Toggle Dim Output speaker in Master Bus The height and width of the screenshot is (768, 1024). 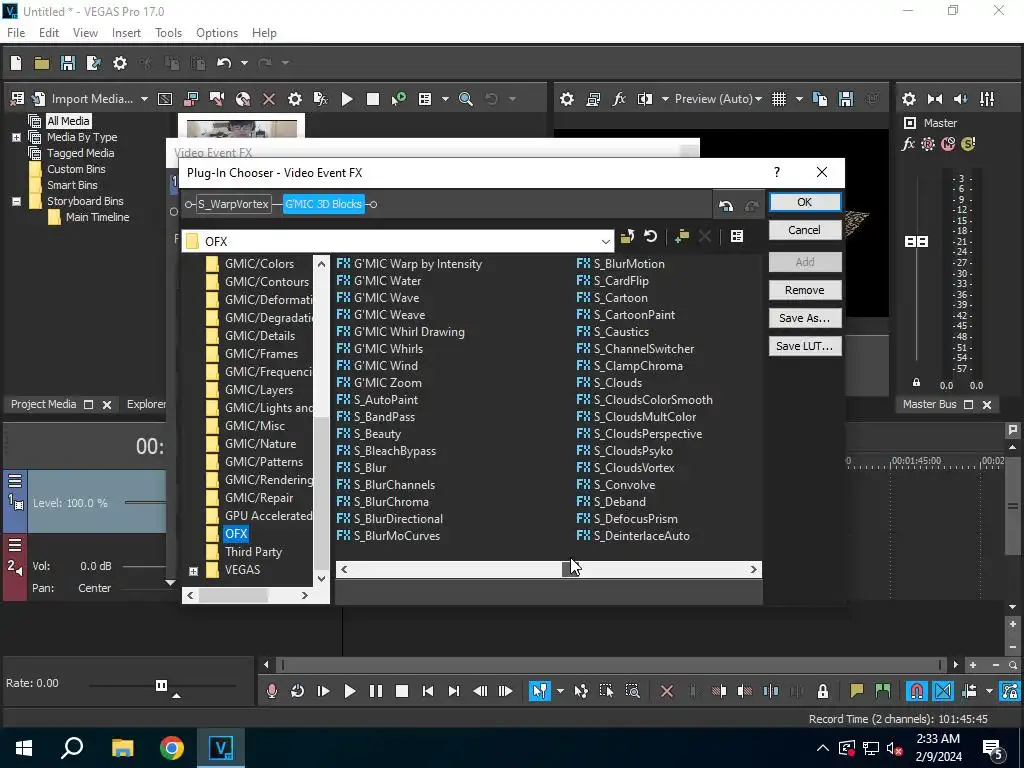961,99
